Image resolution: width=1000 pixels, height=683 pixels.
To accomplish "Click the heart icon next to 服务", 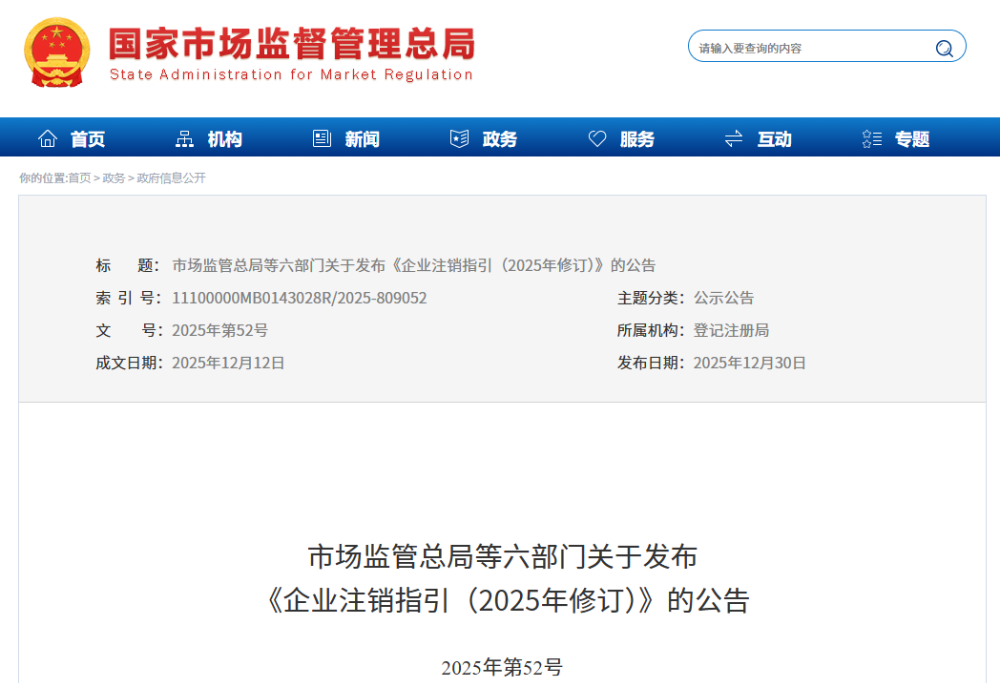I will point(597,138).
